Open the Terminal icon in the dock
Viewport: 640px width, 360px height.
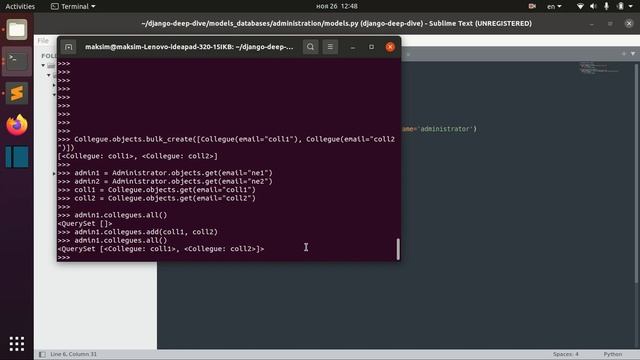coord(17,61)
